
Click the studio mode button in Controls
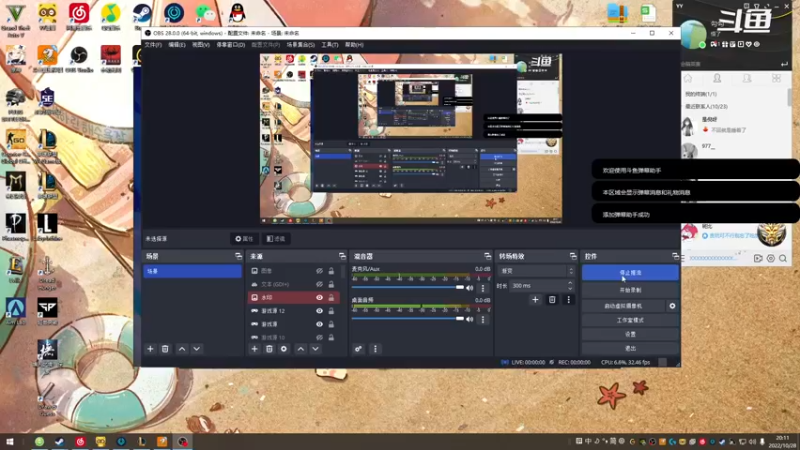(x=630, y=320)
